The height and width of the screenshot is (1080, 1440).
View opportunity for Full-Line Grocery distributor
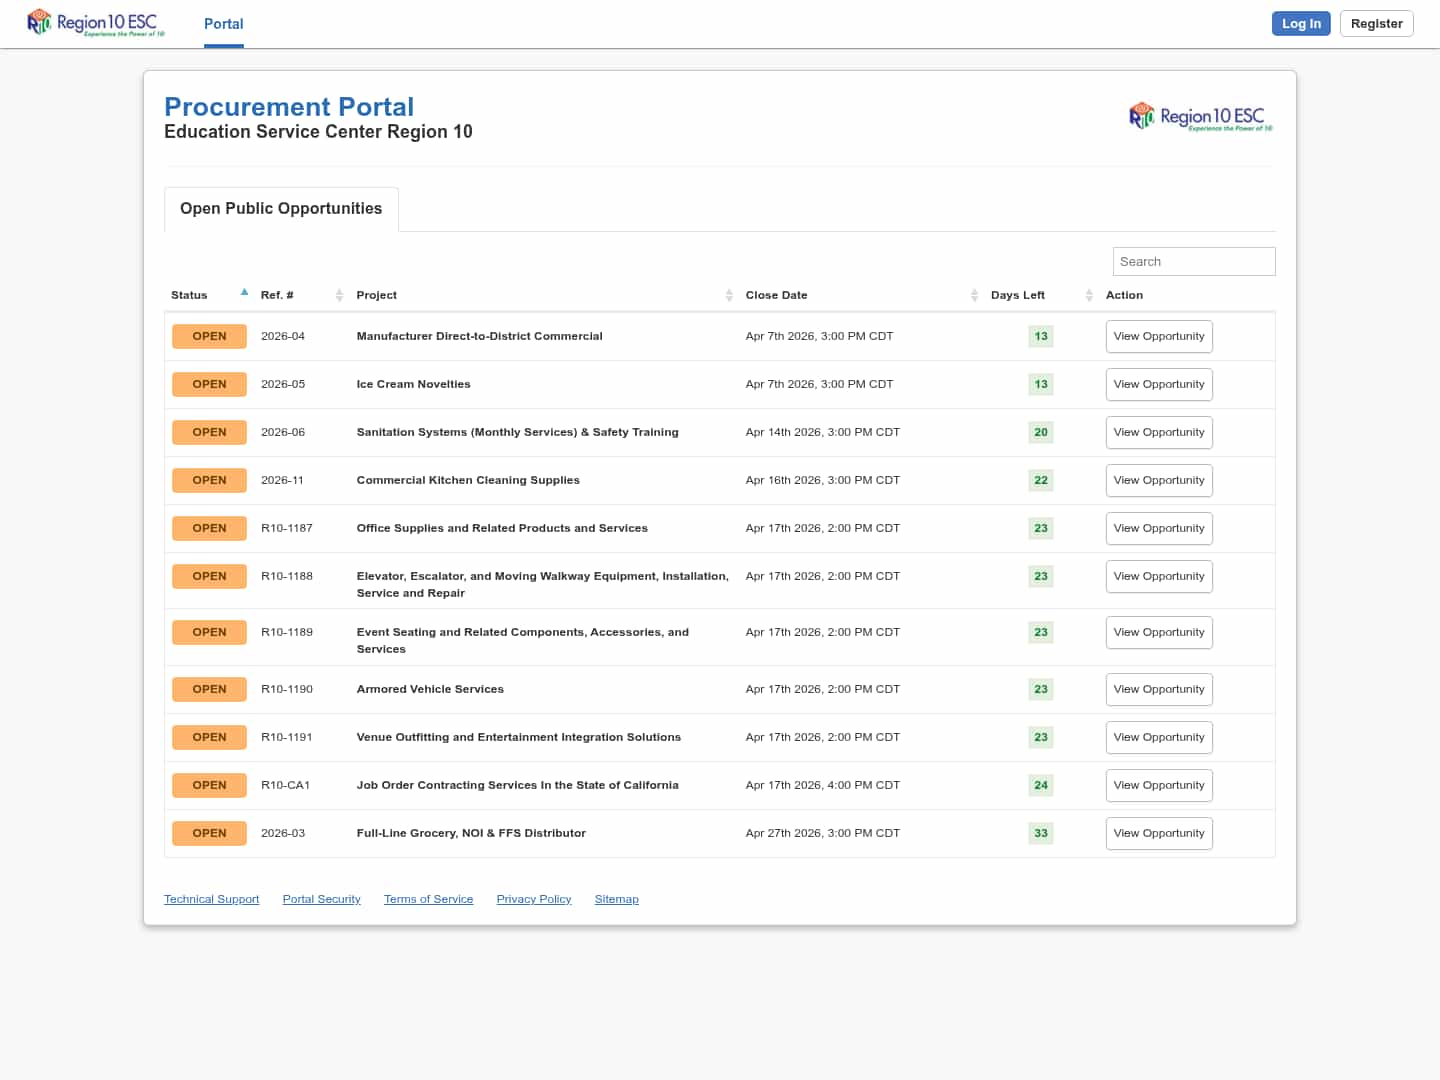click(1158, 833)
